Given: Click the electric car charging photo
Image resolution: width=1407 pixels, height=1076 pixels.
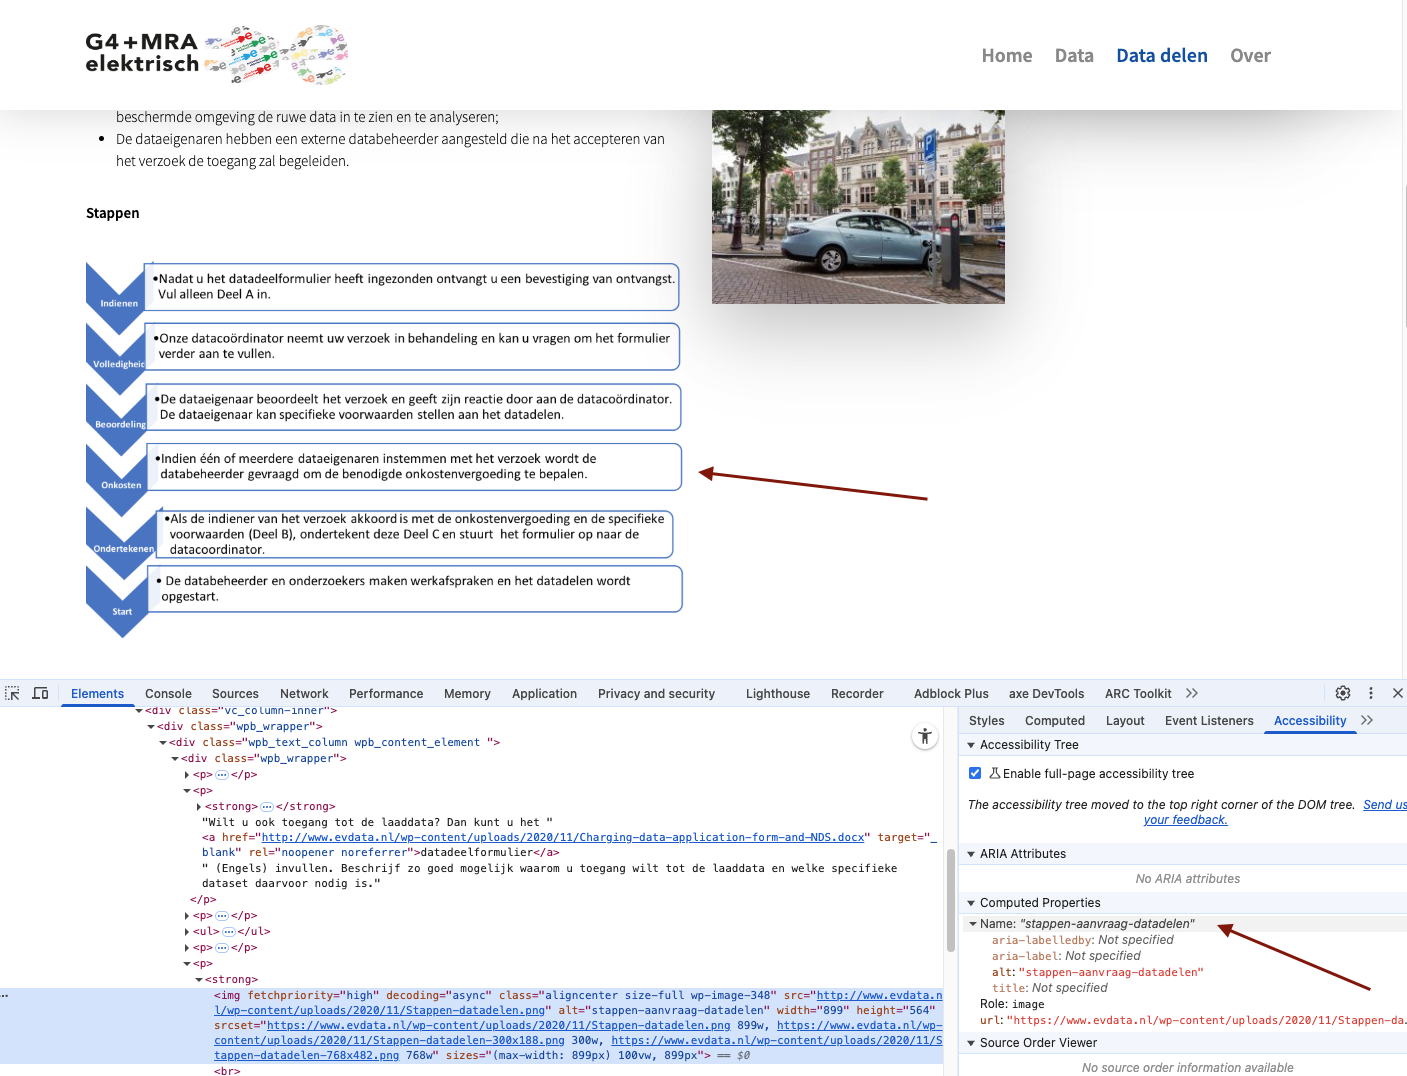Looking at the screenshot, I should pos(858,207).
